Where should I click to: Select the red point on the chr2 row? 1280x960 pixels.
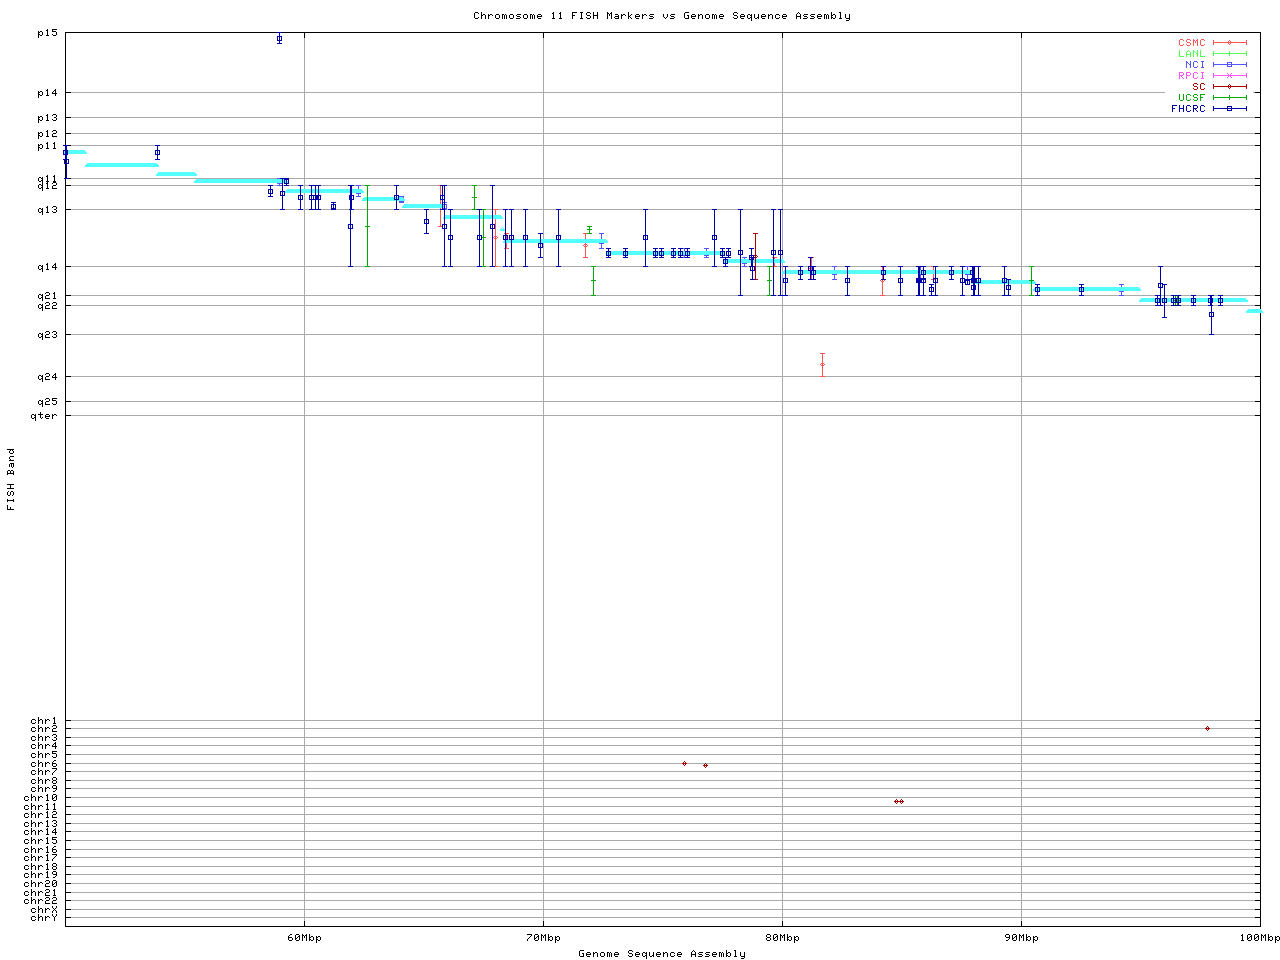tap(1207, 729)
